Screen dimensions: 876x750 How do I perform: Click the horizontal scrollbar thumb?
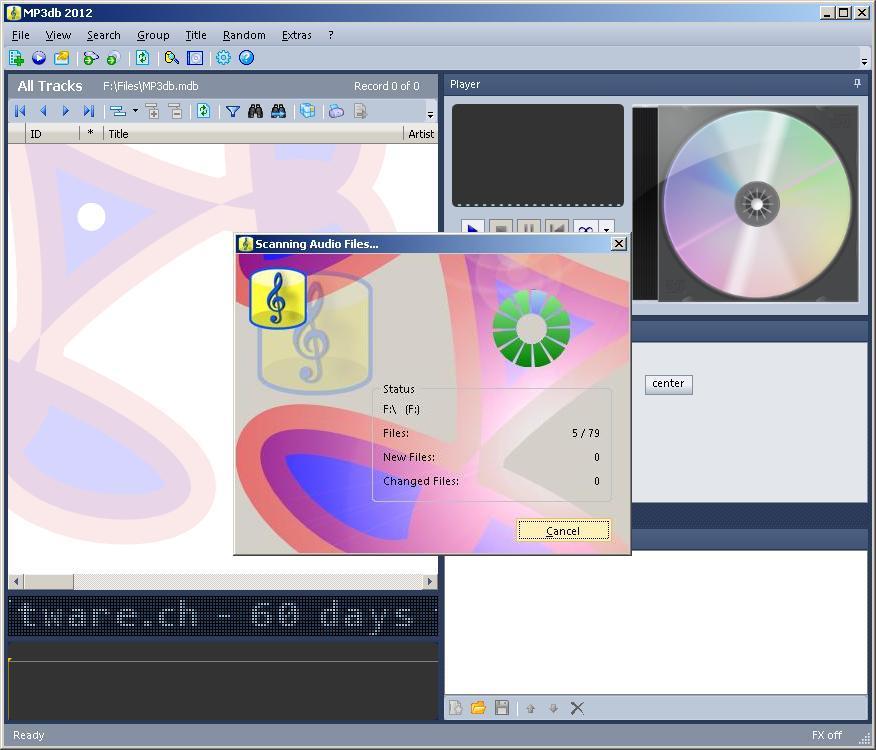(49, 581)
